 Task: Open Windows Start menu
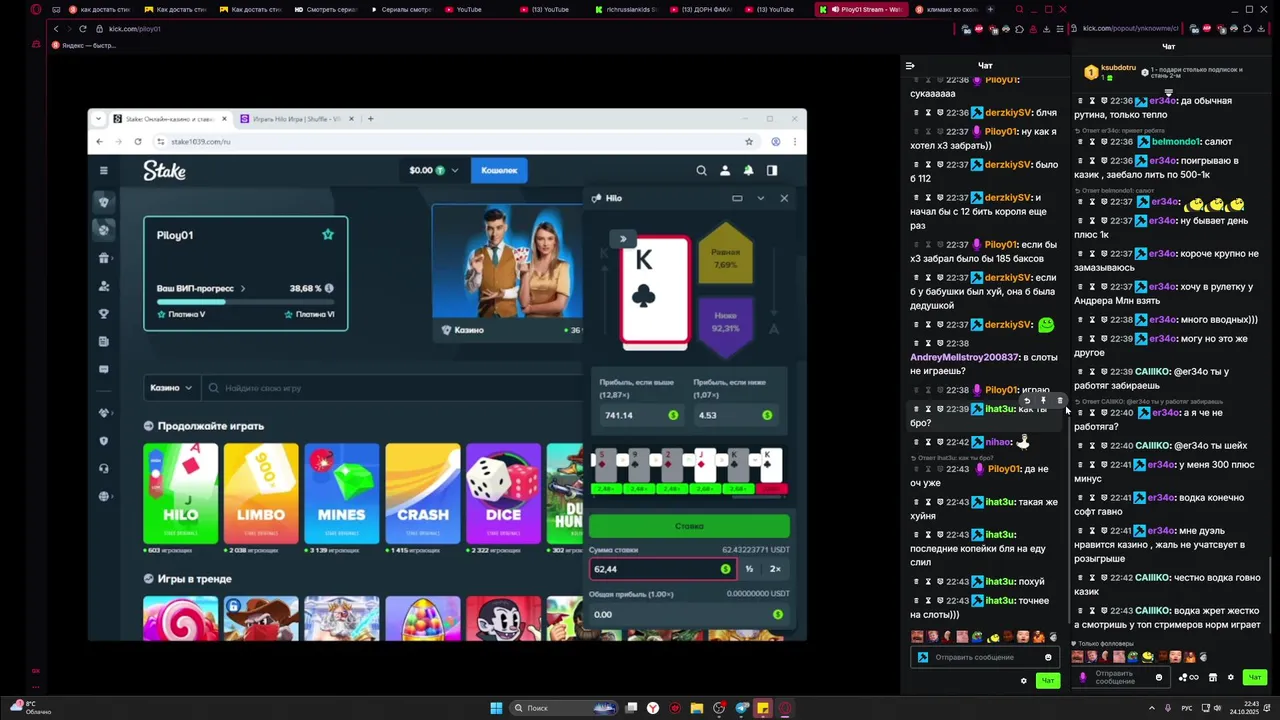point(496,708)
